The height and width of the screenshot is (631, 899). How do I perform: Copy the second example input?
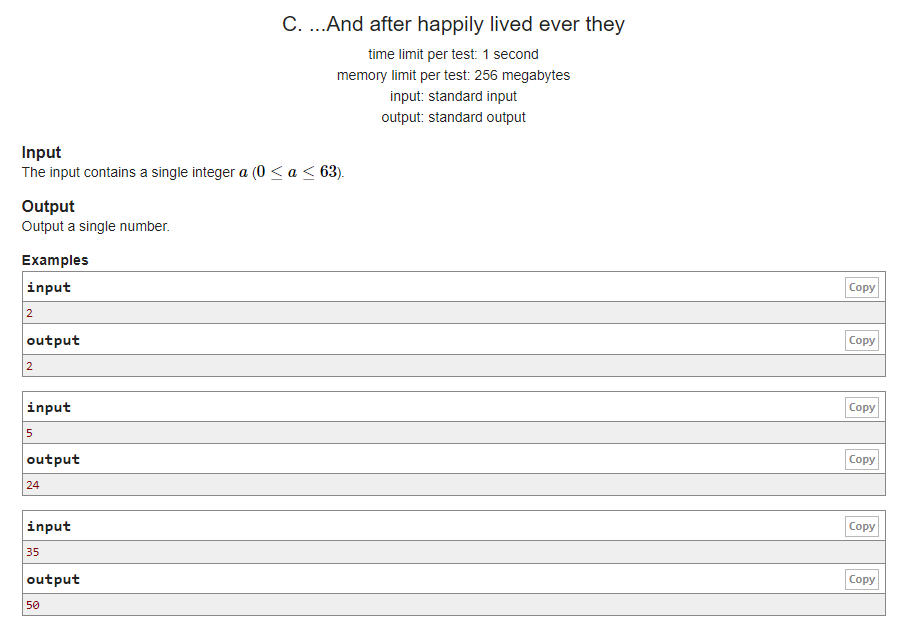[x=861, y=407]
